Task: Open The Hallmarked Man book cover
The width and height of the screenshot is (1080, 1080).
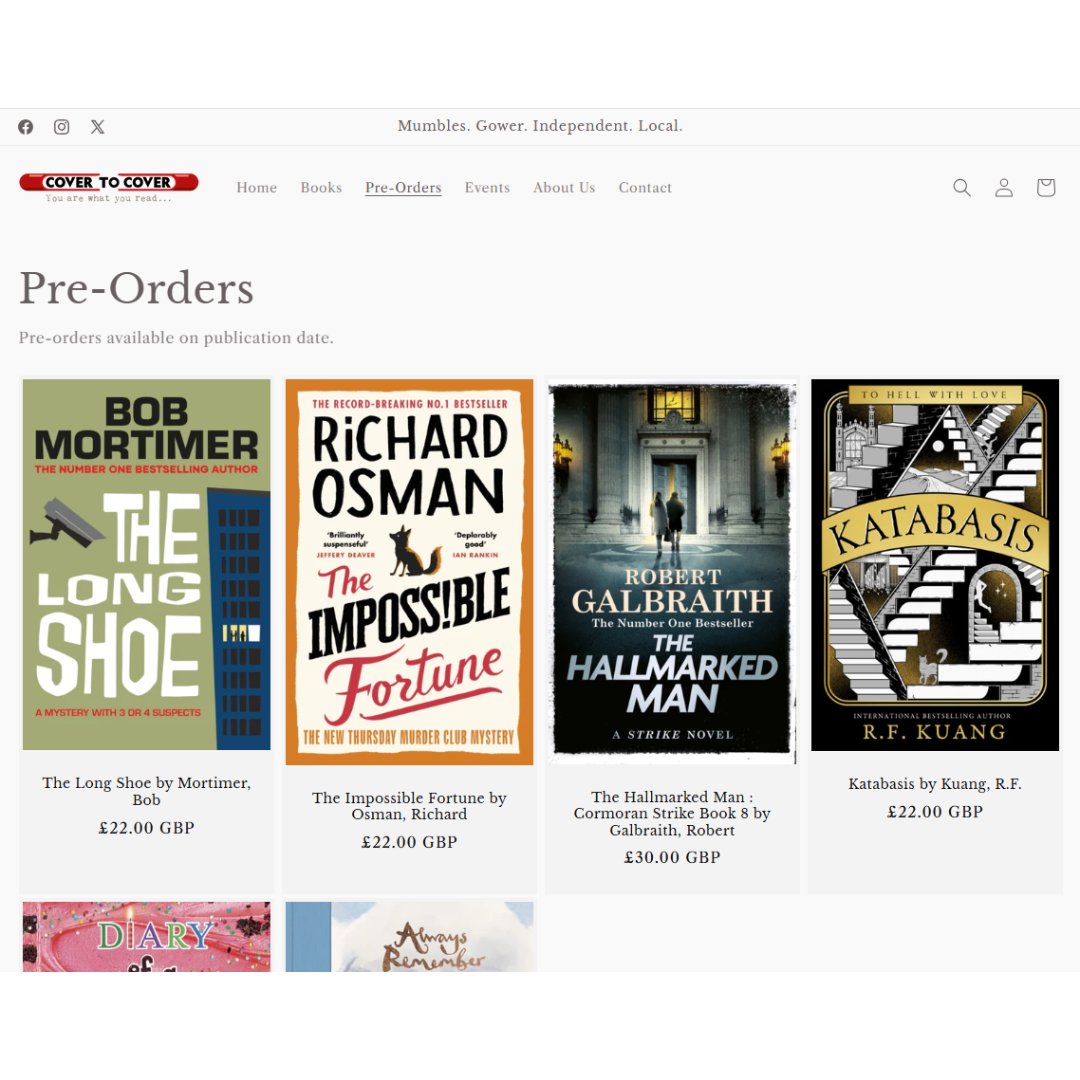Action: [x=672, y=571]
